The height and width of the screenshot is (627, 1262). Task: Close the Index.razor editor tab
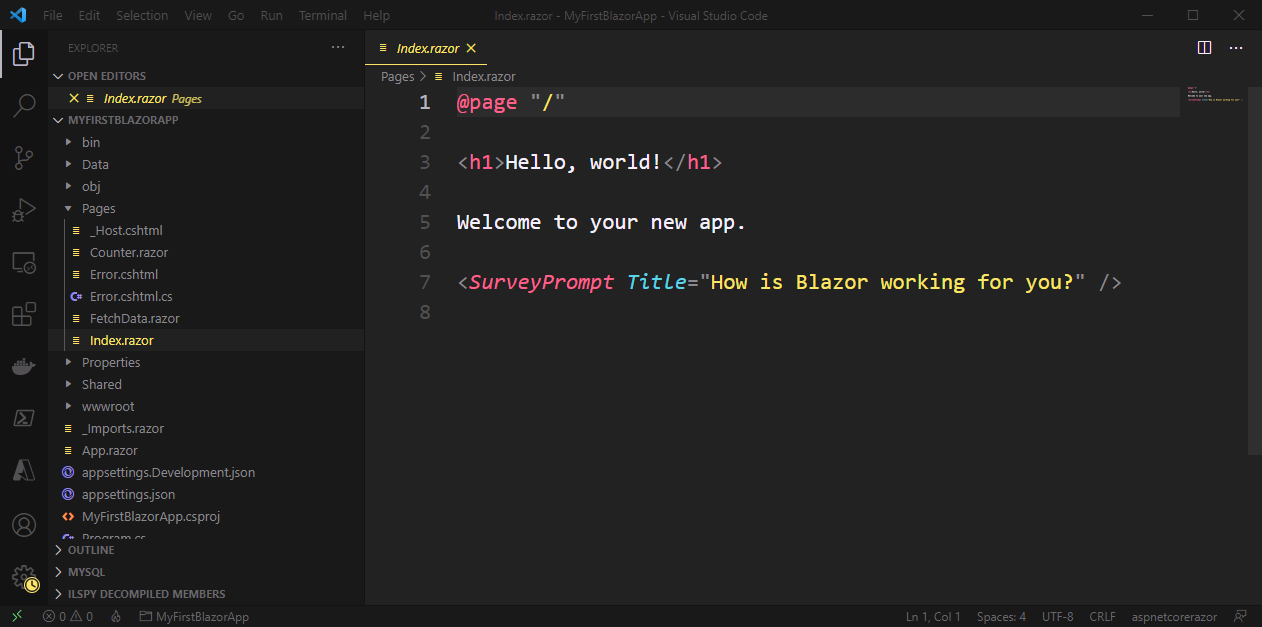(x=471, y=48)
